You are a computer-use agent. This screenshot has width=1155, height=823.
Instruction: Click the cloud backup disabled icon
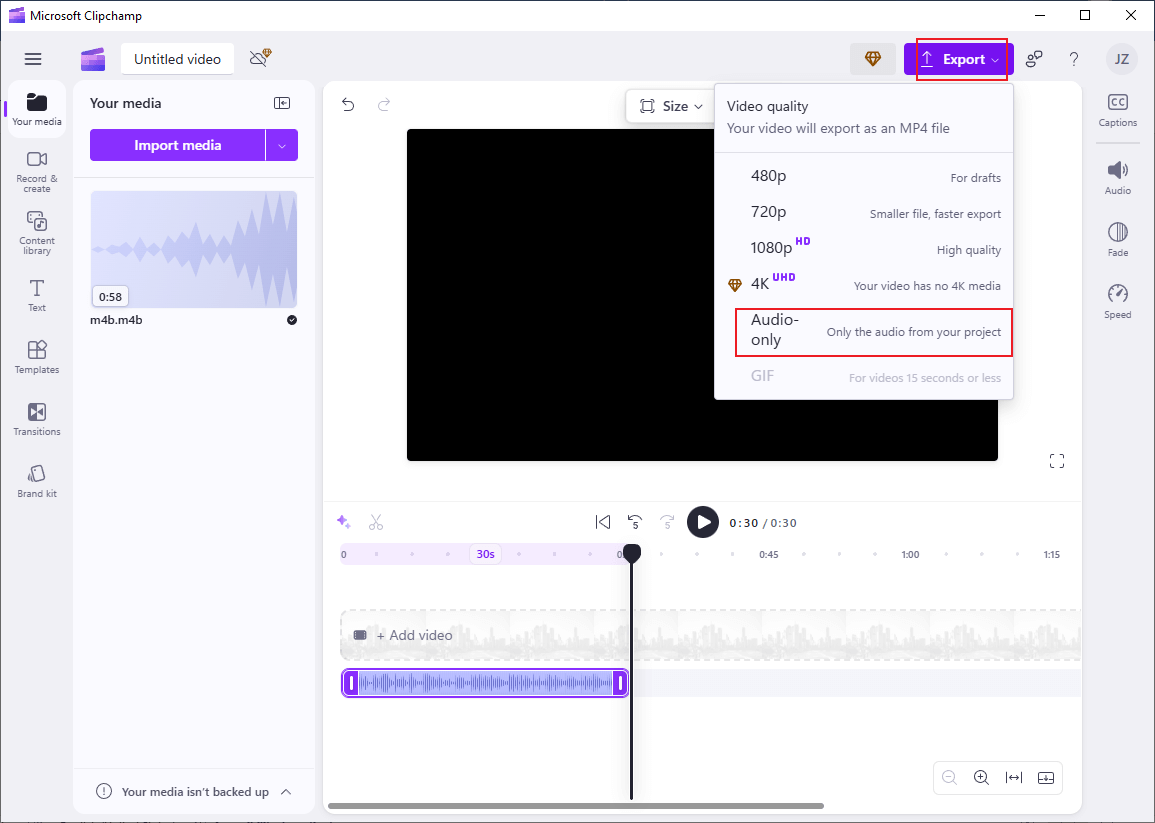pos(260,58)
